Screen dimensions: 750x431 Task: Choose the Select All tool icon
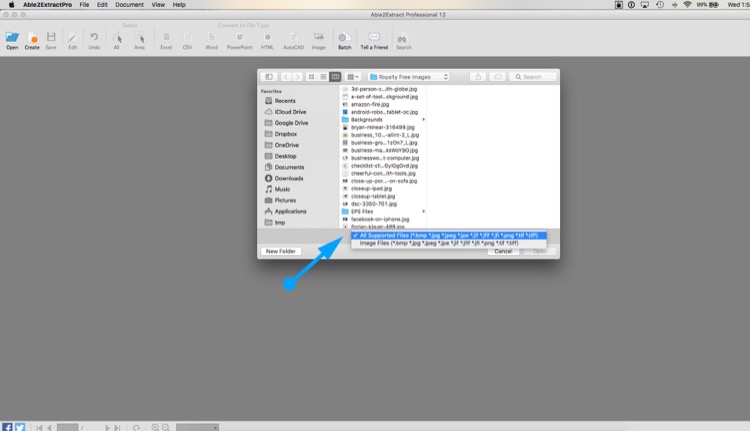coord(117,38)
